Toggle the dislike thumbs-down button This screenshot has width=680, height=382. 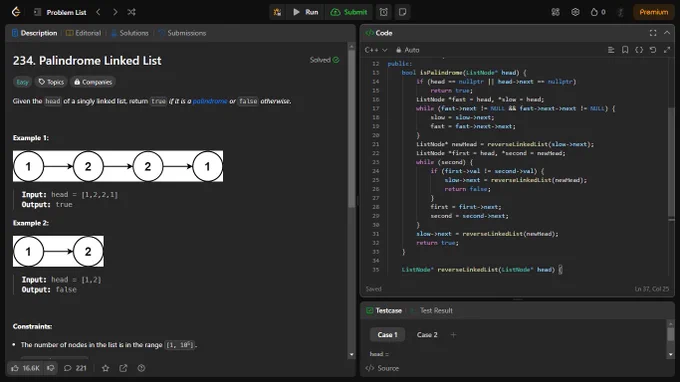[x=51, y=368]
